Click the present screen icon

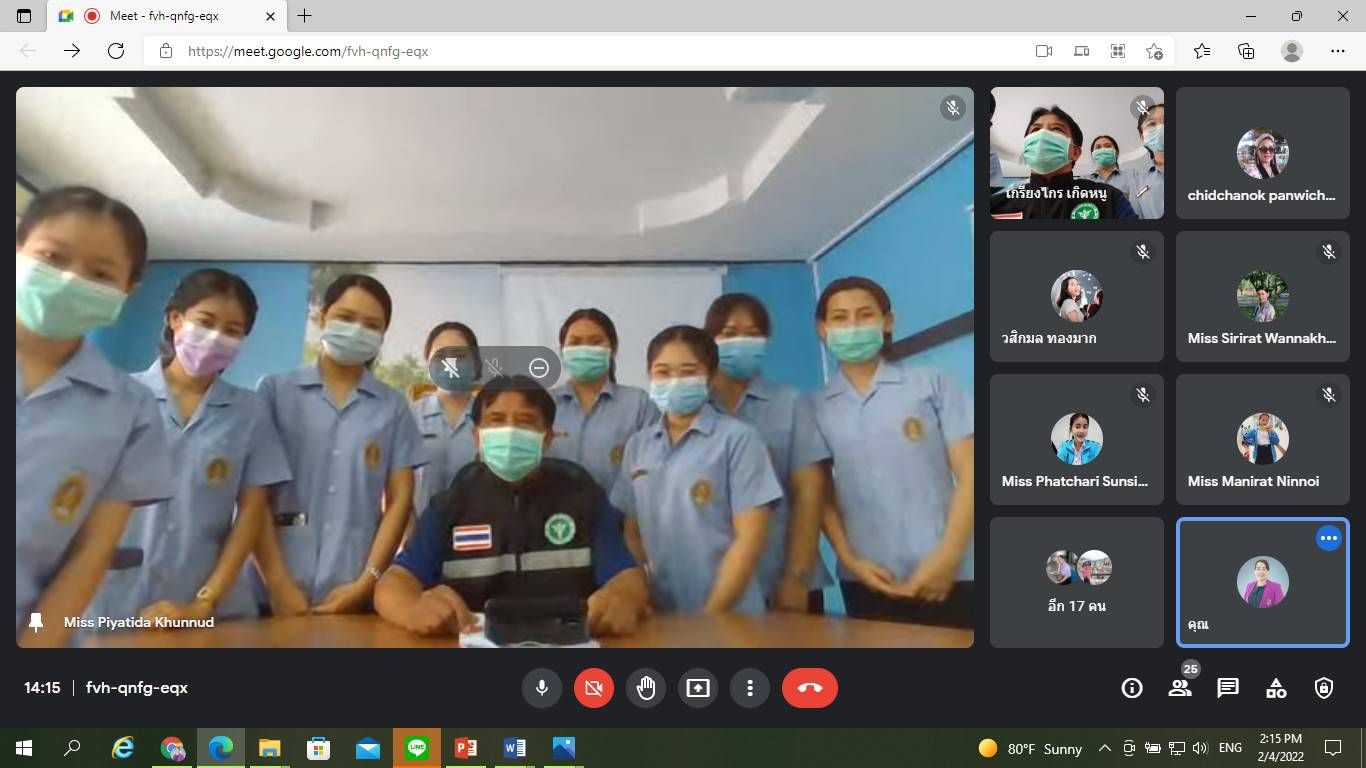[x=698, y=688]
